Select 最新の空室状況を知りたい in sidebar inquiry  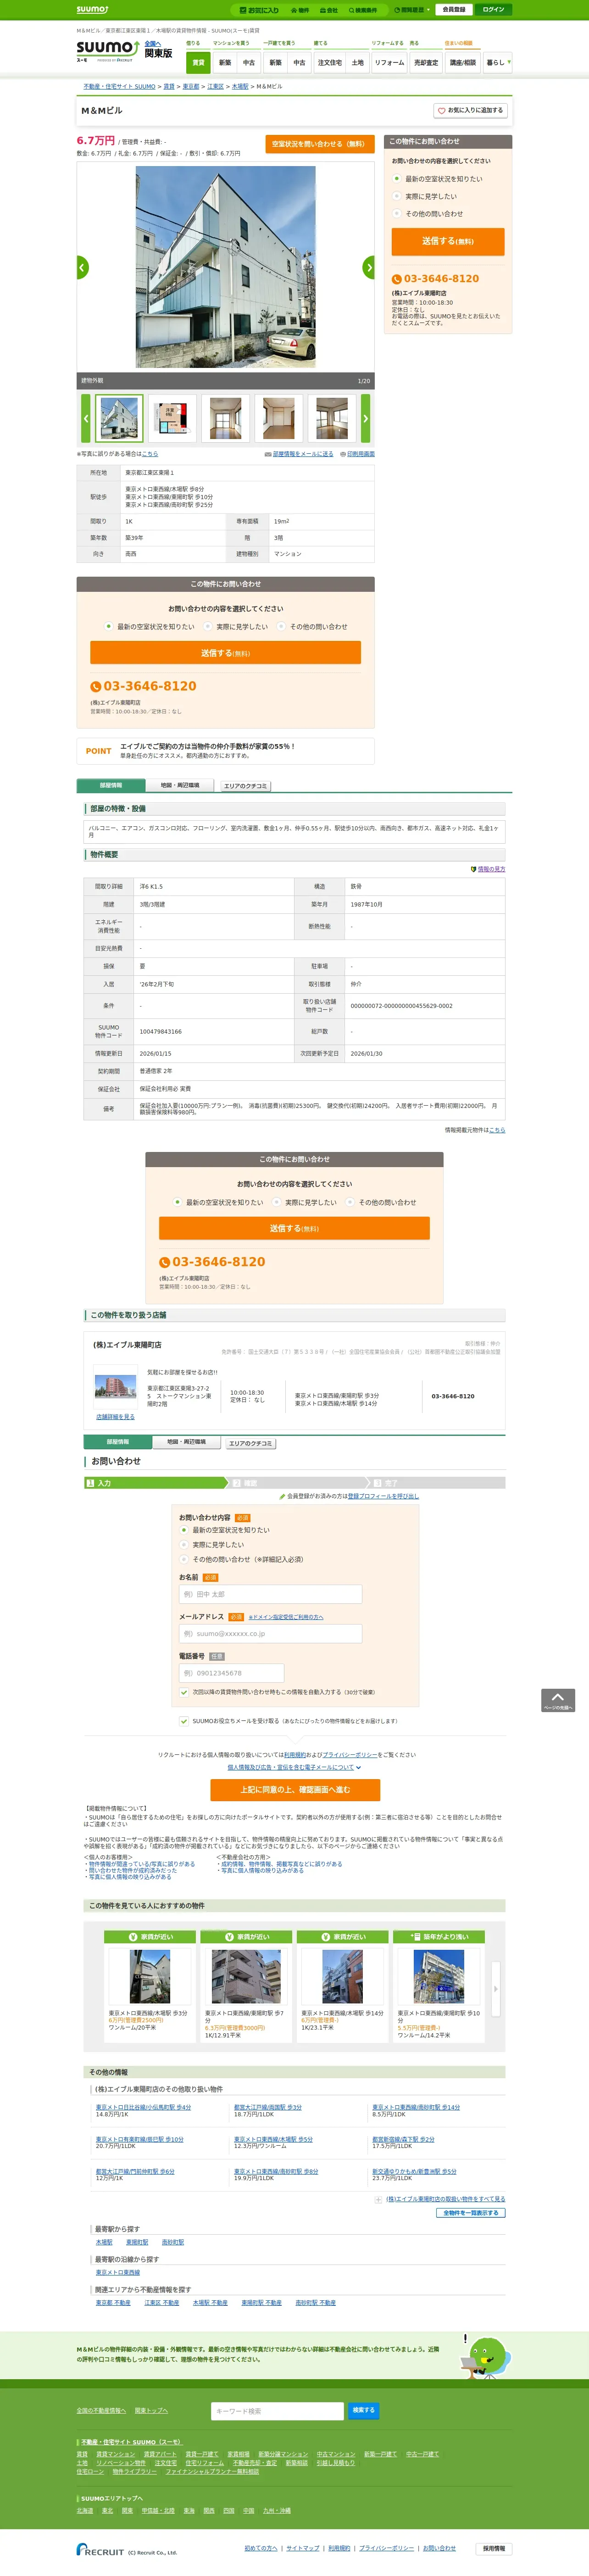pos(397,179)
